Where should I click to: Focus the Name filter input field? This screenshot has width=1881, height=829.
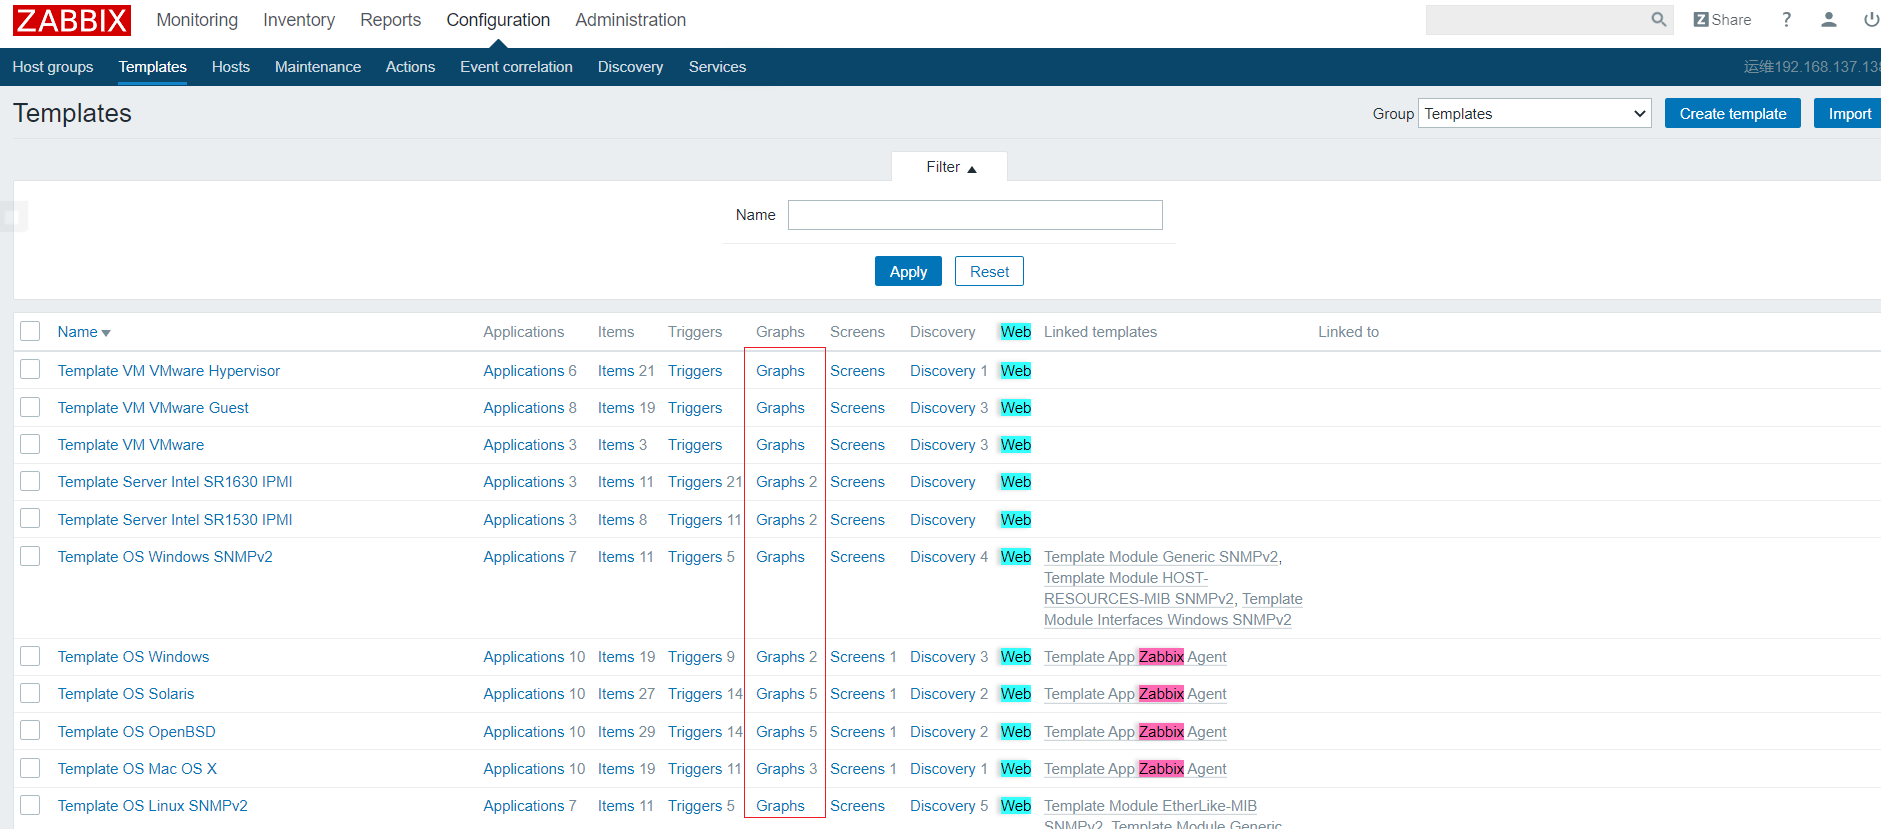click(x=975, y=215)
